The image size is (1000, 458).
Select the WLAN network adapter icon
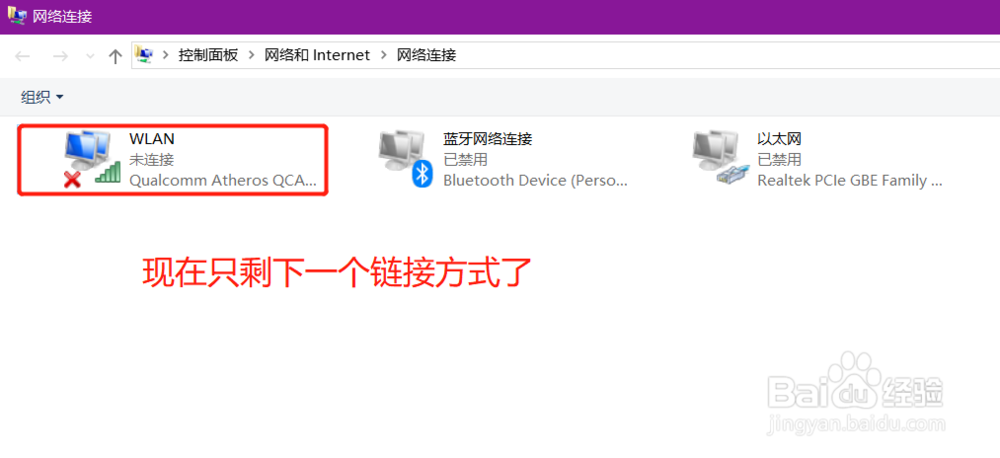(x=92, y=159)
